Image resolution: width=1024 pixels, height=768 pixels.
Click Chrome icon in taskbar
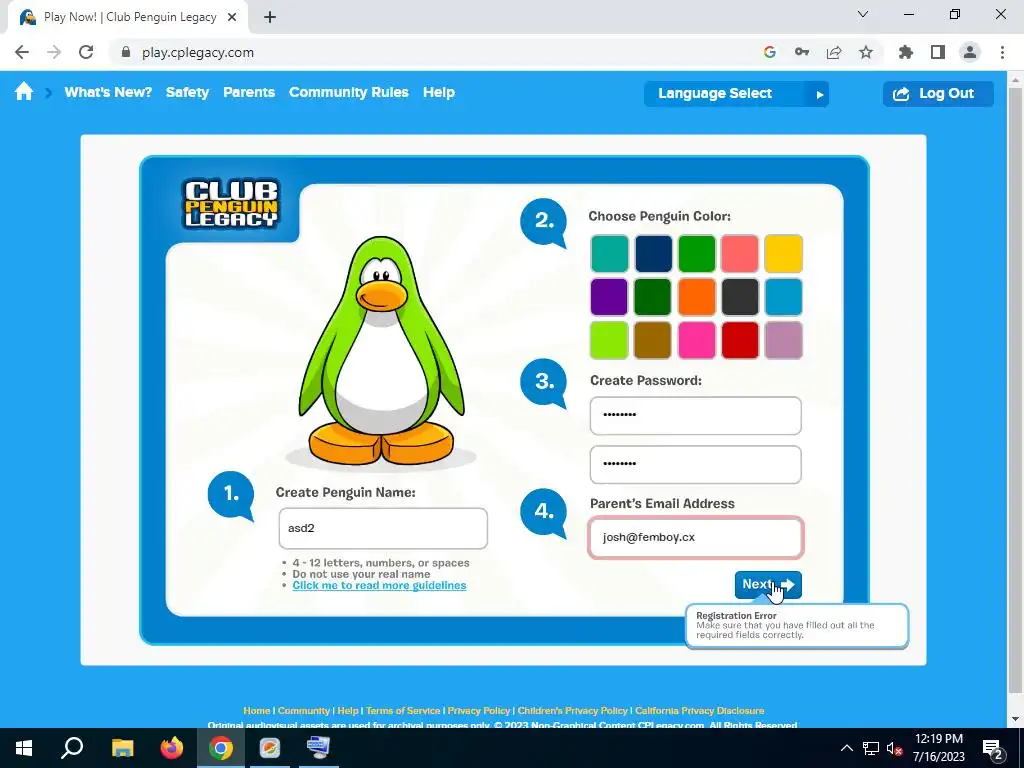[221, 748]
